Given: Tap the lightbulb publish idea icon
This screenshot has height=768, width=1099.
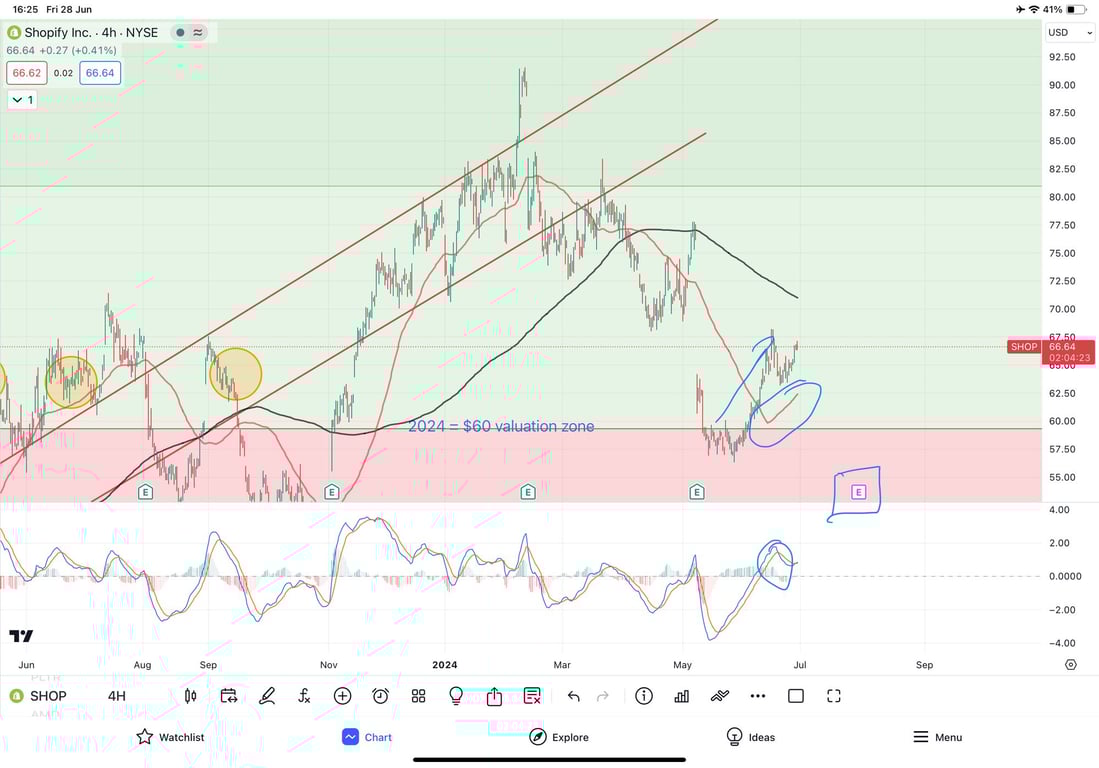Looking at the screenshot, I should pos(456,696).
